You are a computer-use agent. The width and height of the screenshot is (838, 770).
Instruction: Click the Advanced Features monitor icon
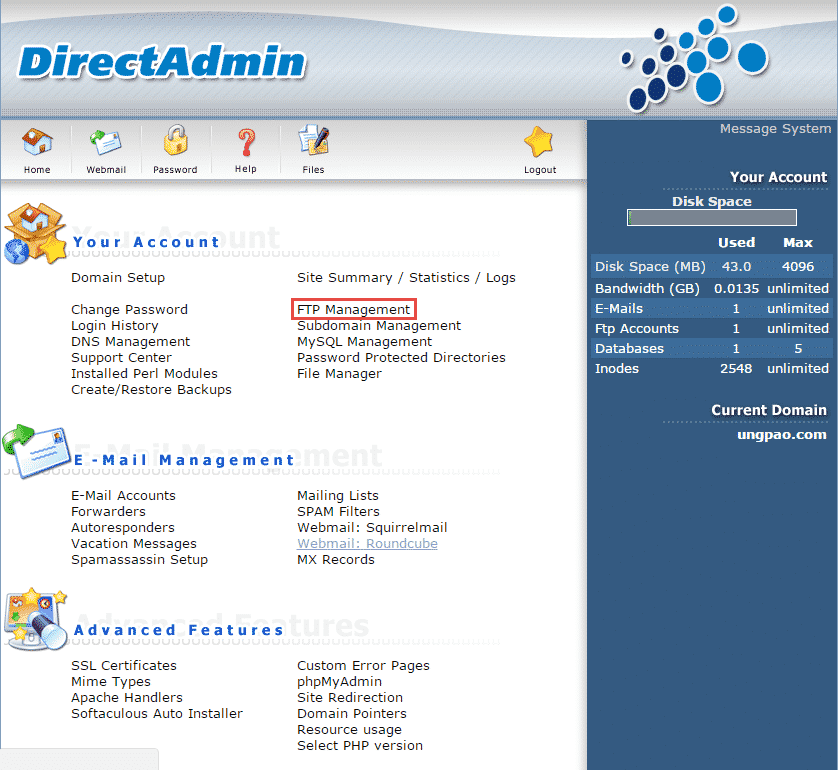(x=35, y=619)
